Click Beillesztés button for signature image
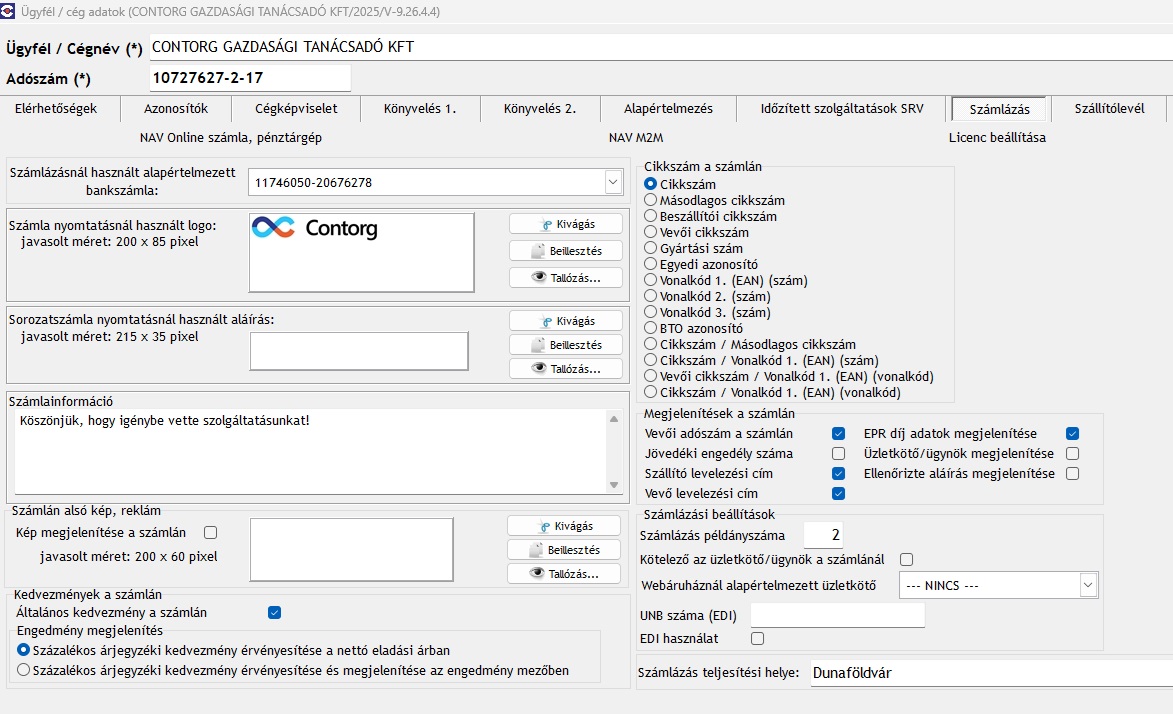The width and height of the screenshot is (1173, 714). point(566,345)
